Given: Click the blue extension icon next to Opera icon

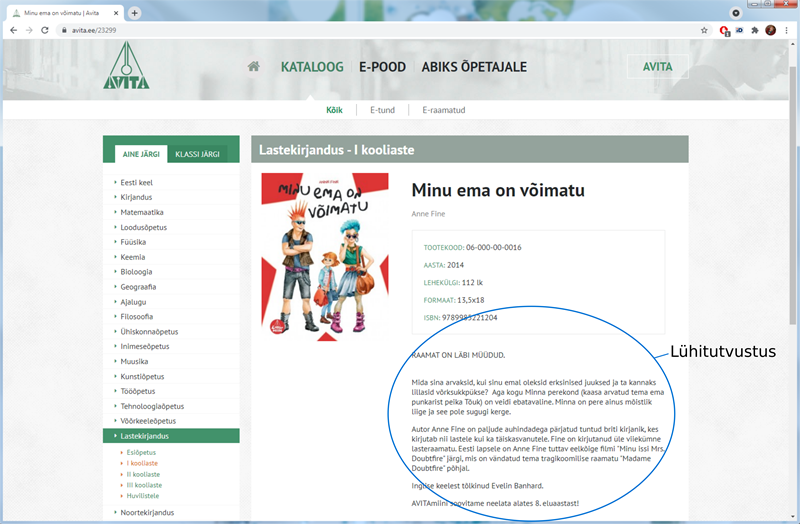Looking at the screenshot, I should click(740, 30).
